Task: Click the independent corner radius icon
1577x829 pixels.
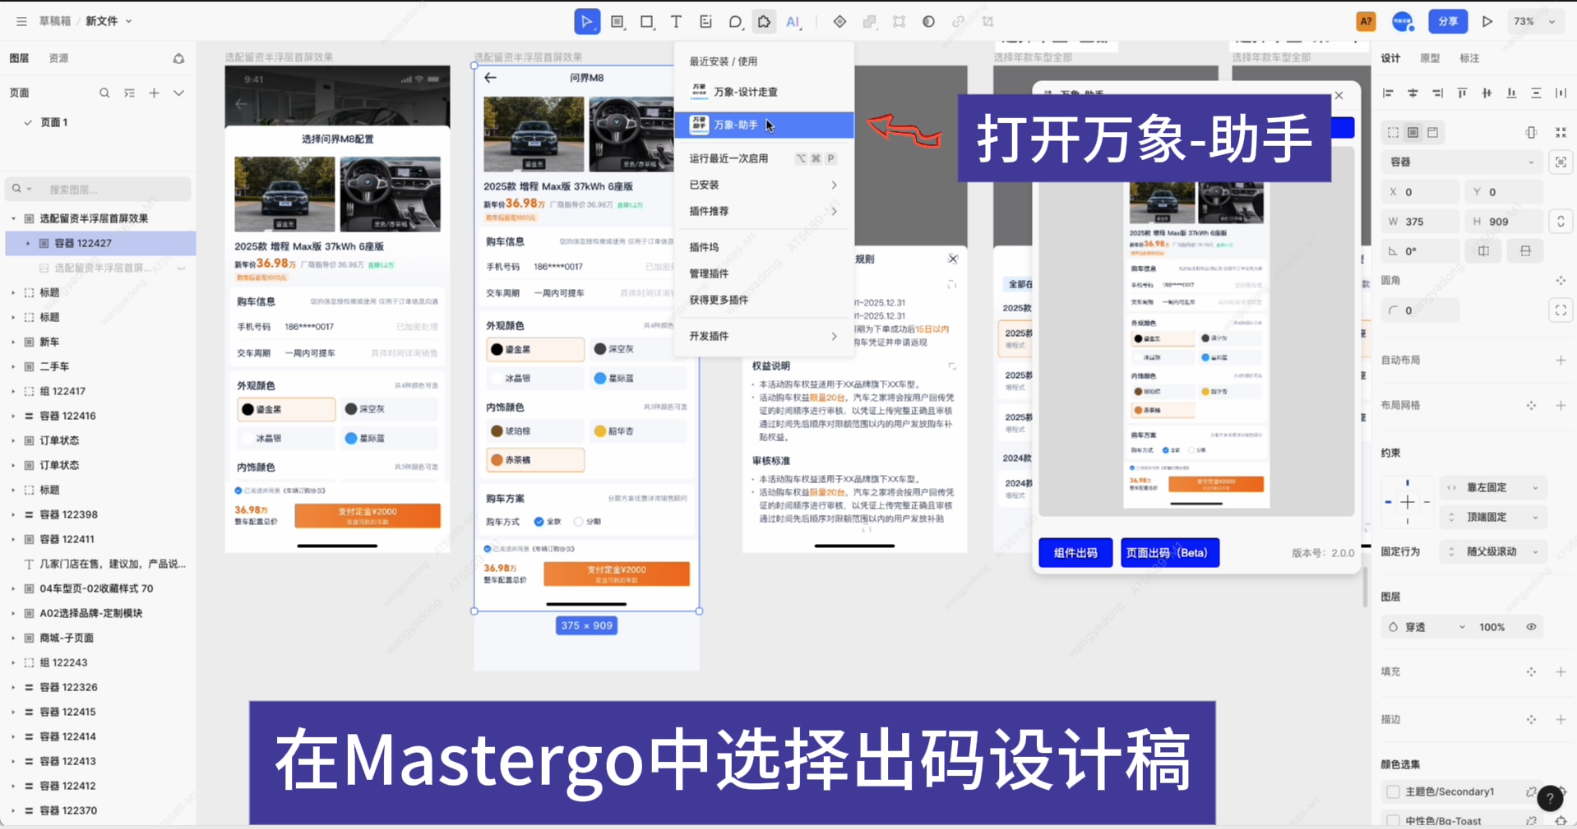Action: 1561,311
